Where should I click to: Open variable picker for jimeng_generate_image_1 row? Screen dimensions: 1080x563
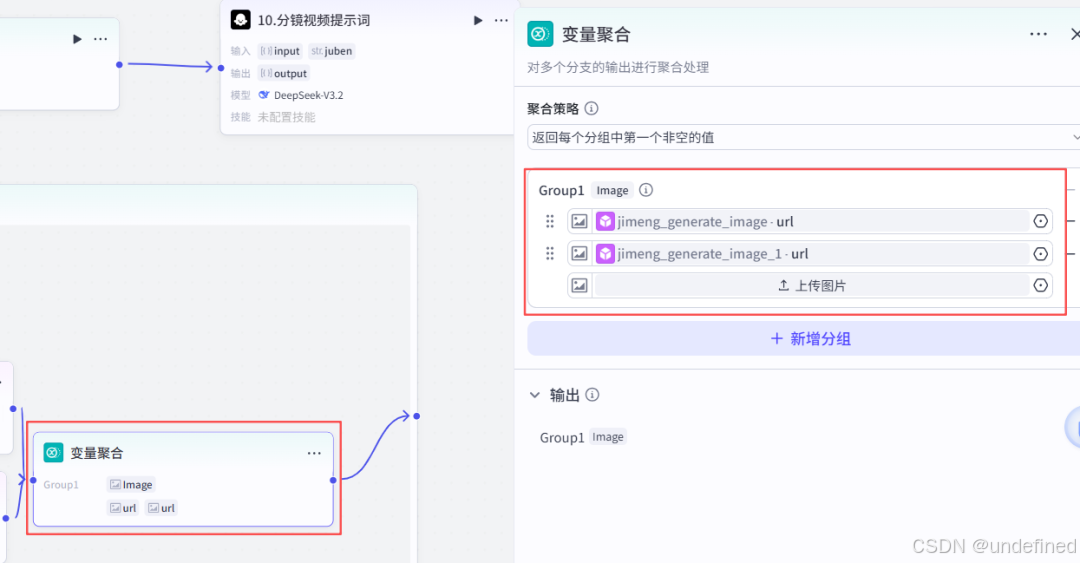click(x=1041, y=254)
